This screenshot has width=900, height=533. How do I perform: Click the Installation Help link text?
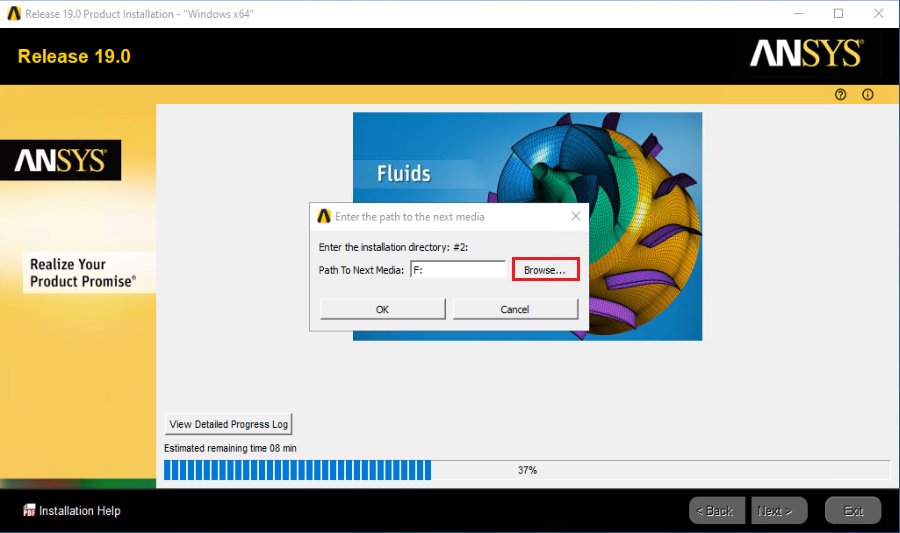pos(80,511)
